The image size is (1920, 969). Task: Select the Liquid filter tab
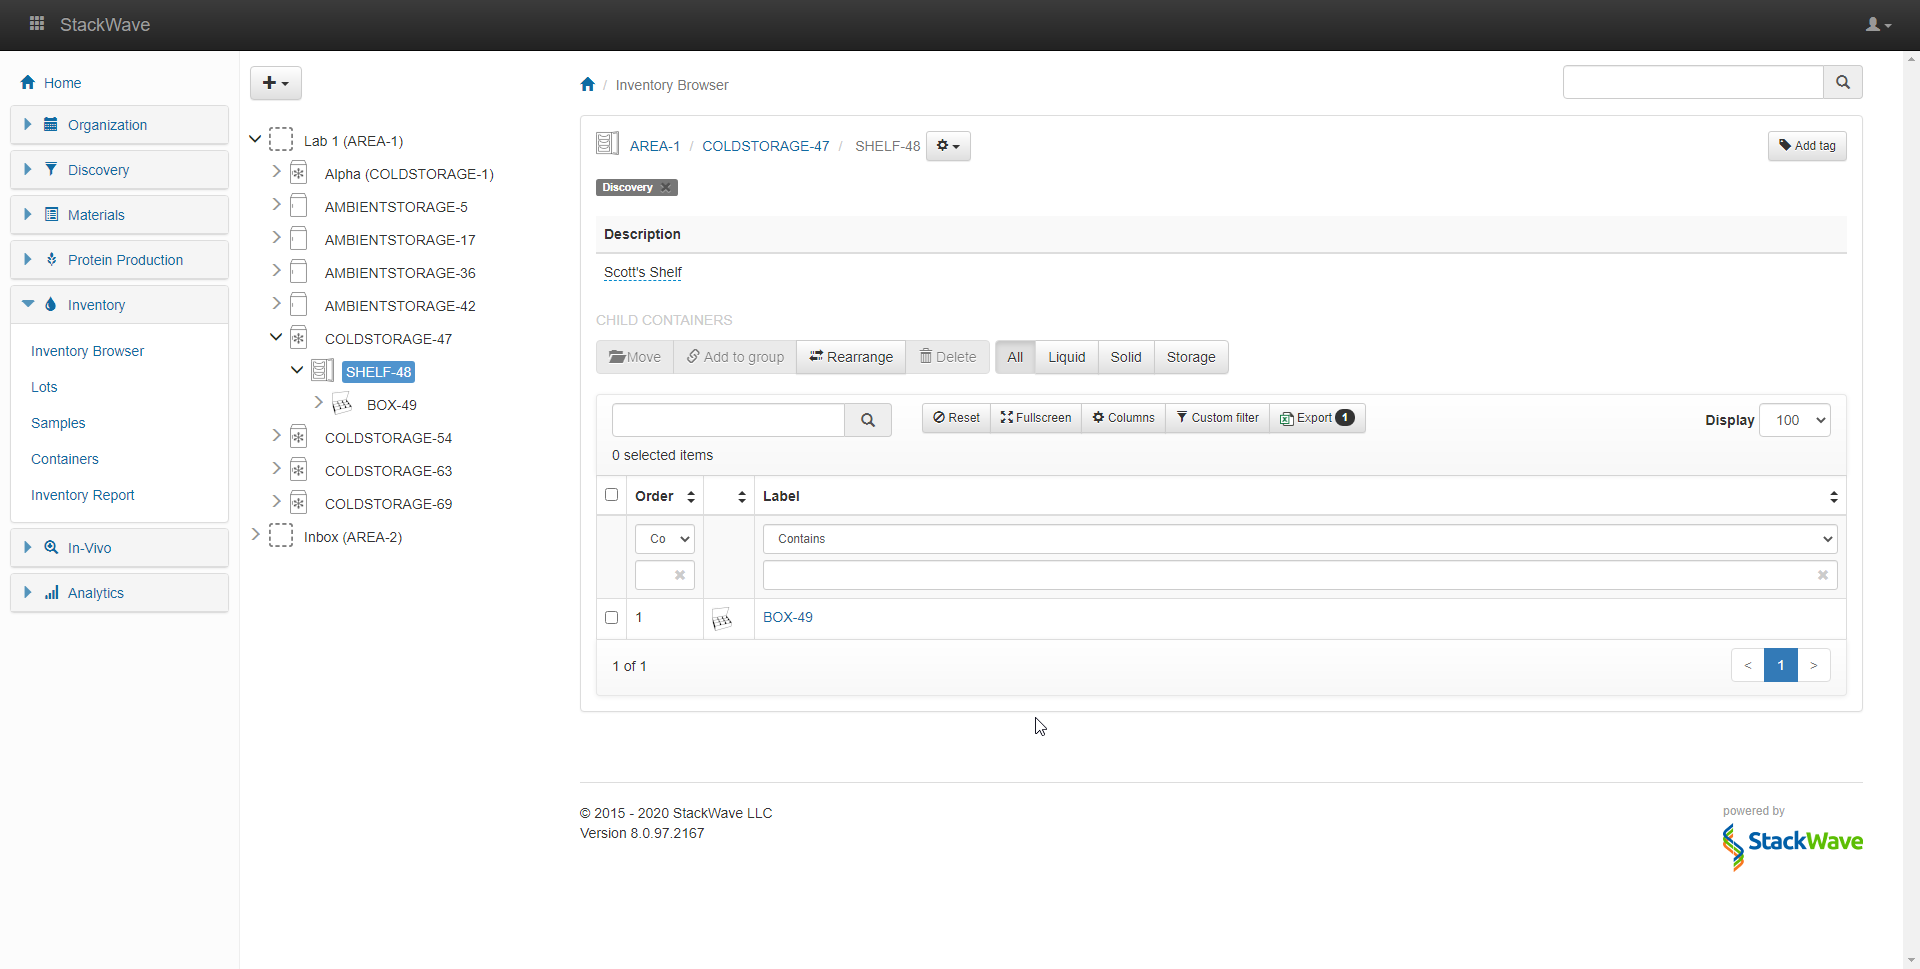[1066, 357]
